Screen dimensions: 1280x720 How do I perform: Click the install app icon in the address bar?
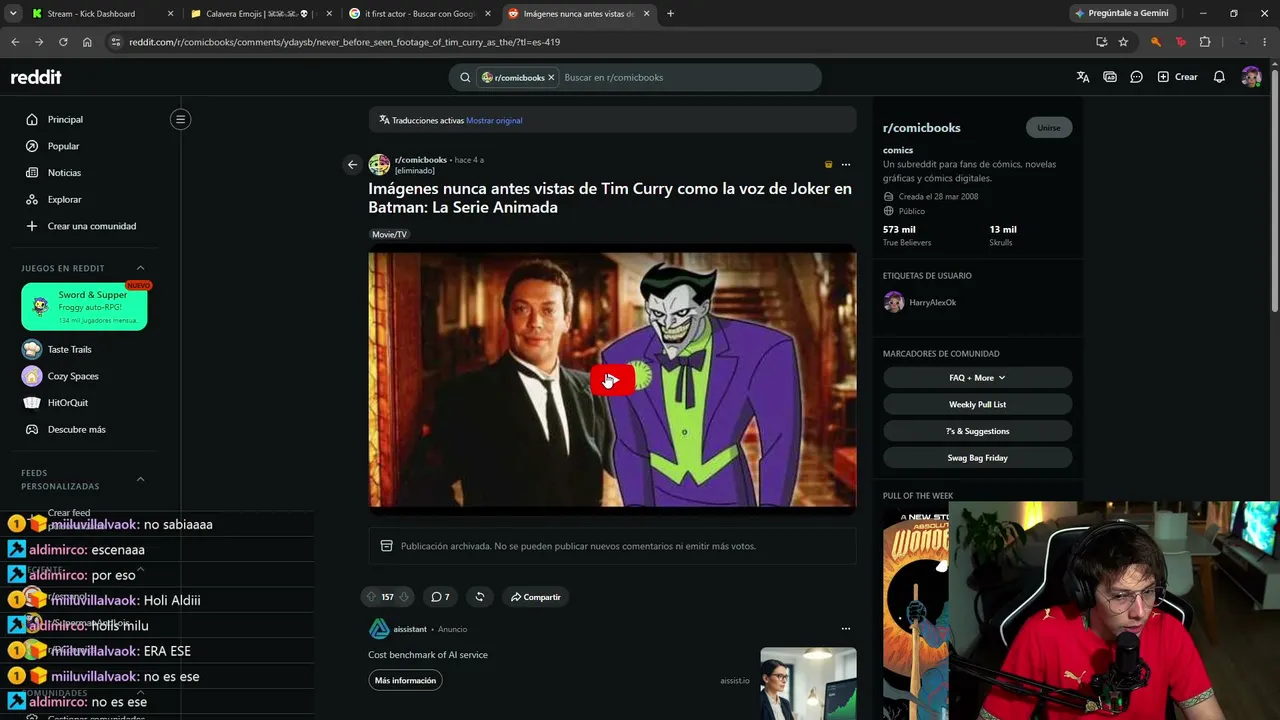tap(1101, 42)
